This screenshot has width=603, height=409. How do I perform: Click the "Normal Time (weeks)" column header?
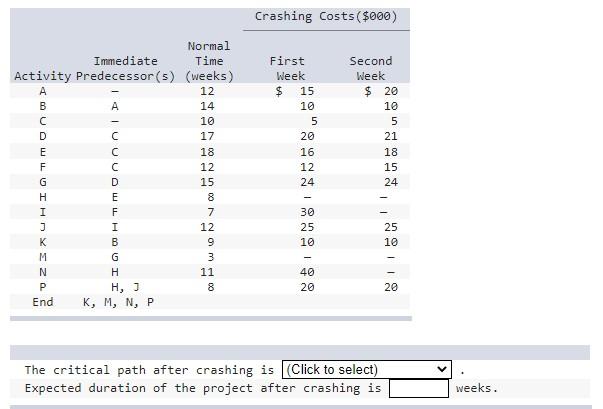click(209, 61)
